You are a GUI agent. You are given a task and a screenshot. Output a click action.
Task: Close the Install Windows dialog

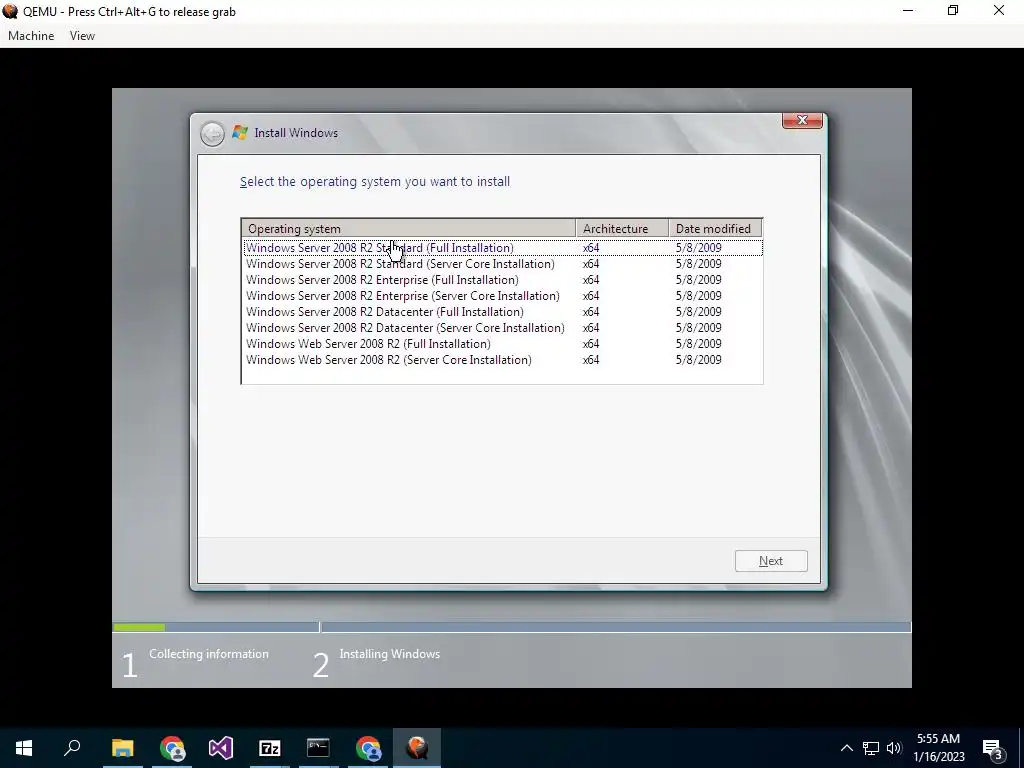[x=802, y=121]
